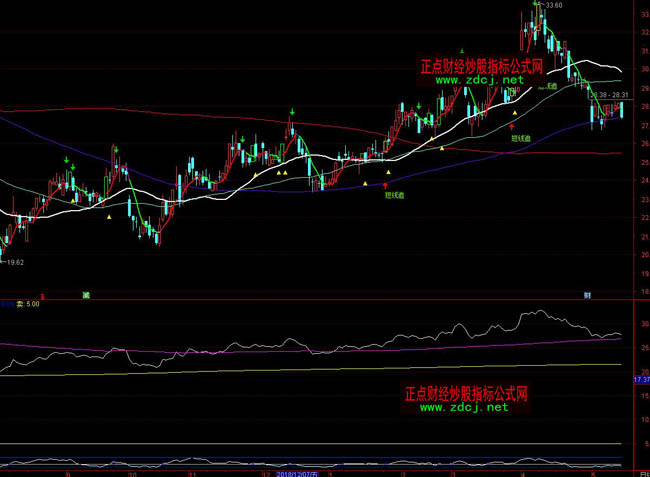Click the upper red 正点财经炒股指标公式网 title
Viewport: 650px width, 477px height.
click(481, 66)
